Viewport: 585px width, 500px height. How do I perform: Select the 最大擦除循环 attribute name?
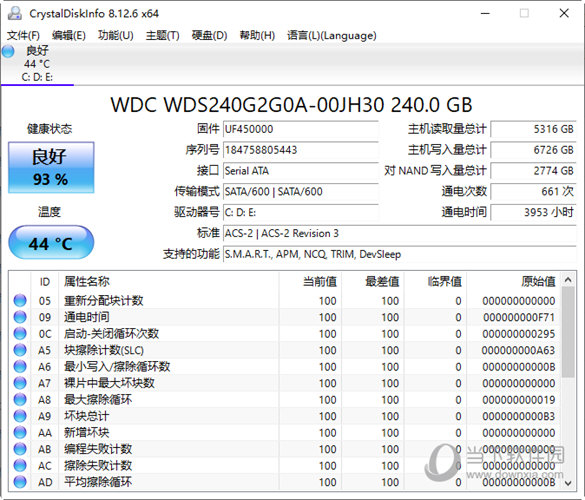coord(98,399)
